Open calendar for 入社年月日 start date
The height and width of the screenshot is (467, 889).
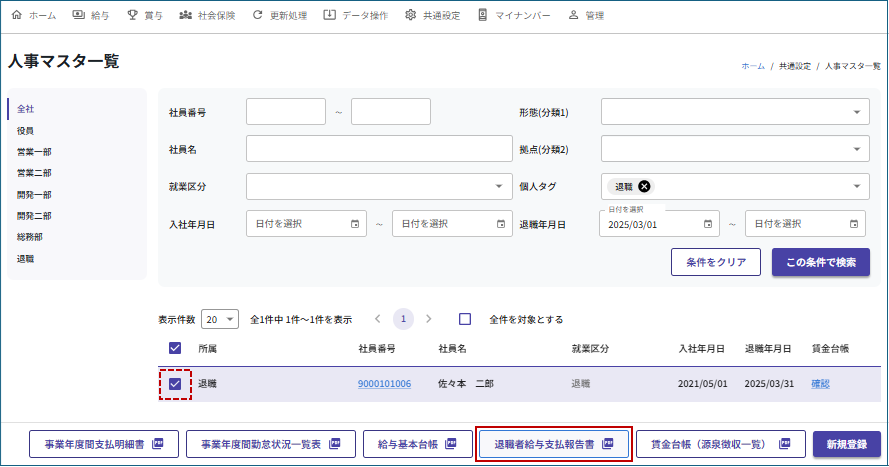(355, 224)
